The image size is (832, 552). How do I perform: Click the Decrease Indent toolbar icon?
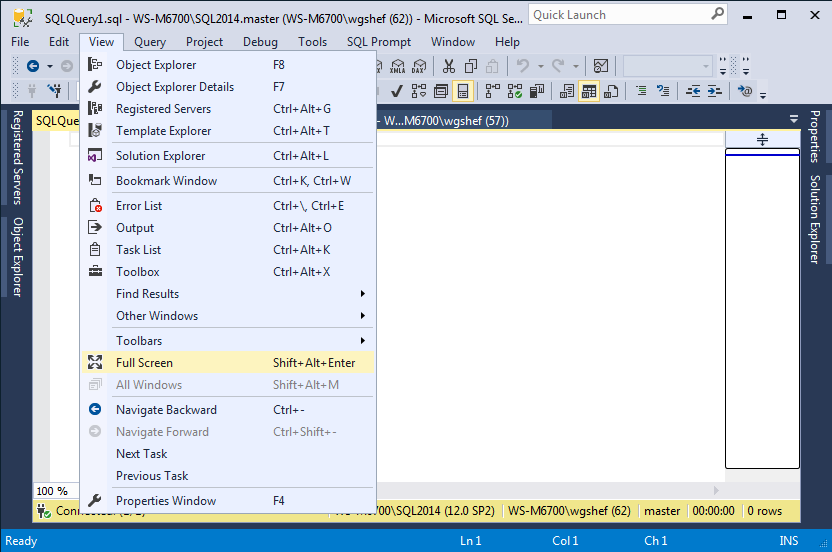[693, 91]
